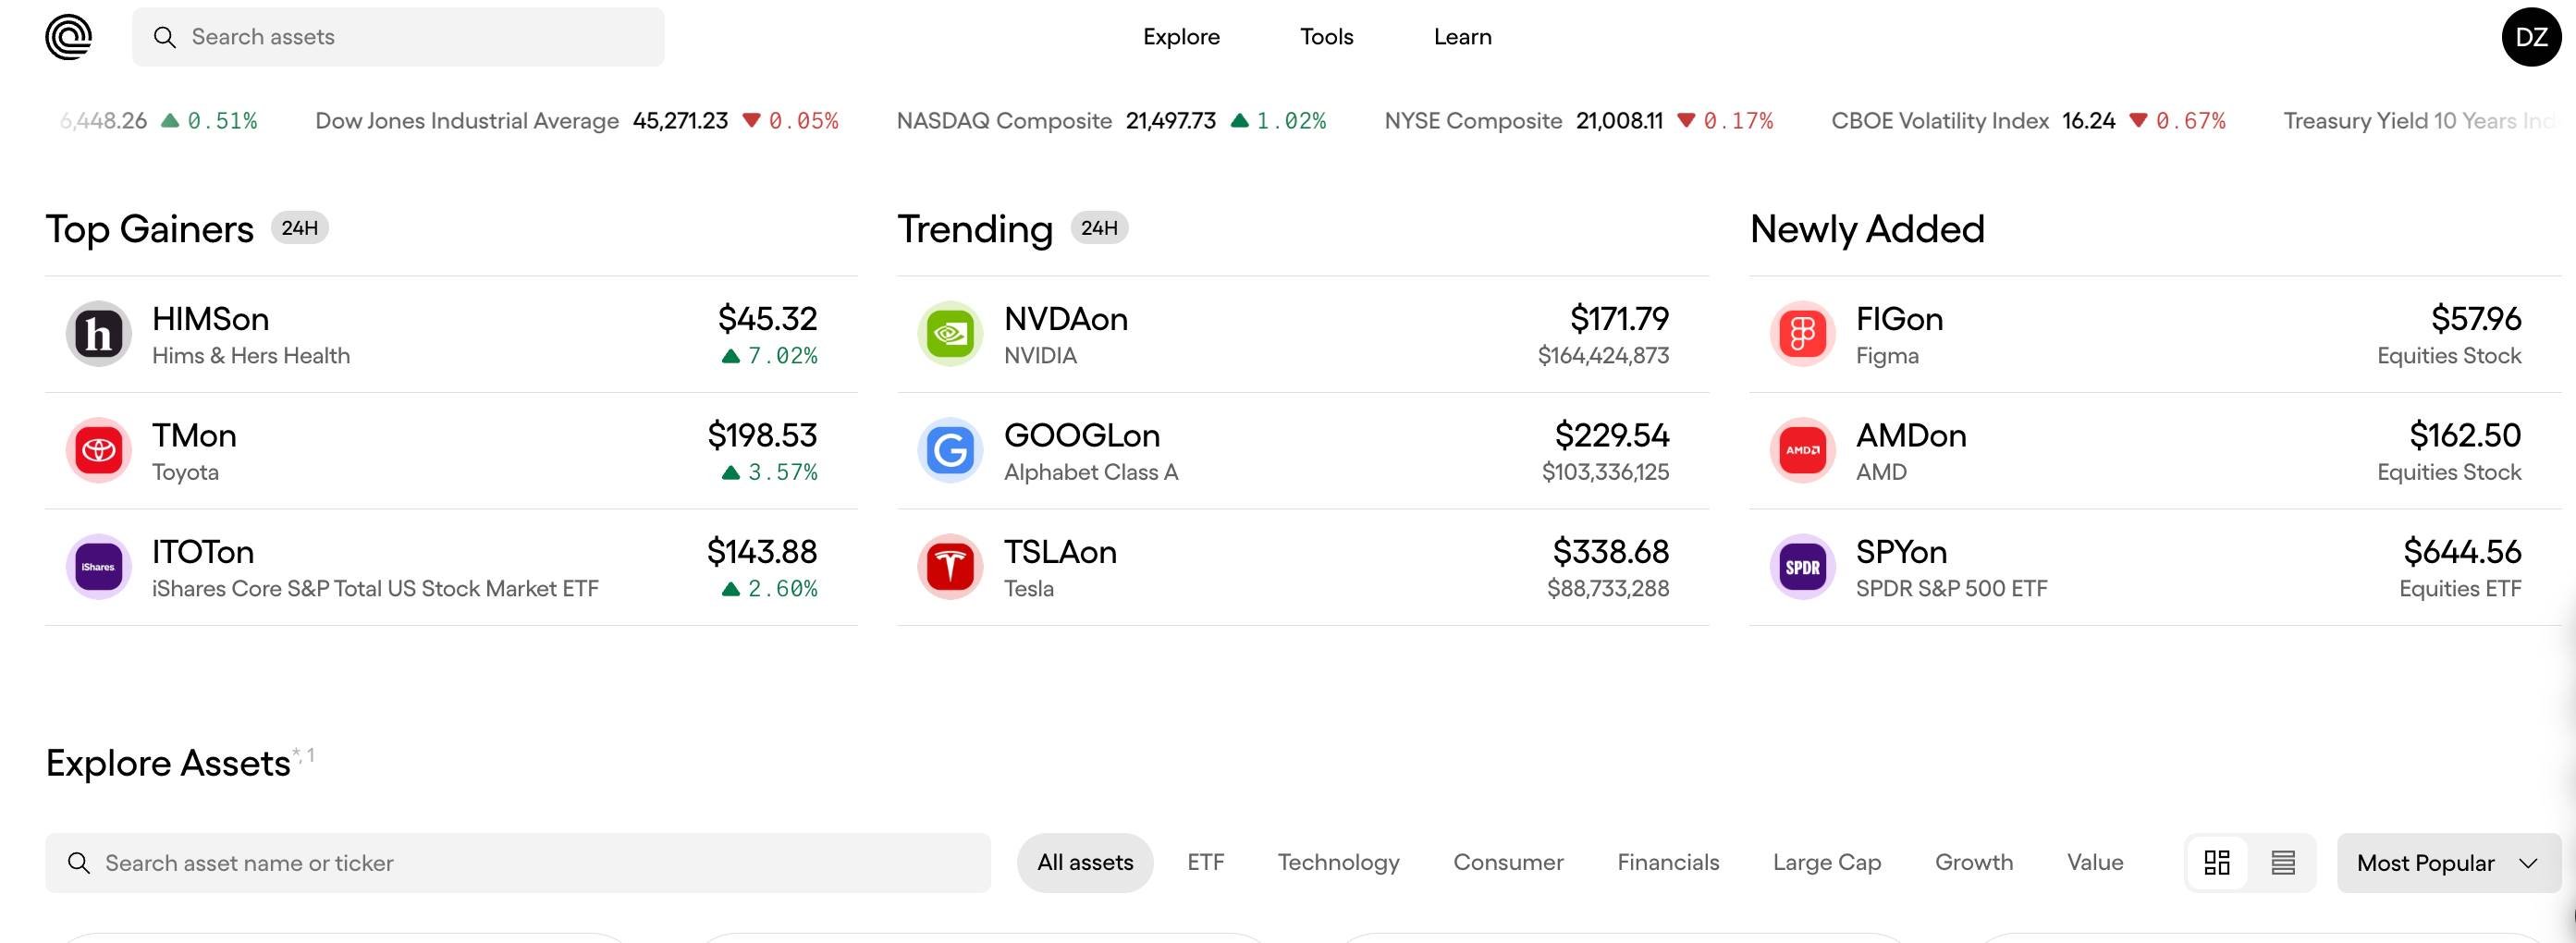Focus the Search asset name or ticker field
The image size is (2576, 943).
[x=518, y=862]
